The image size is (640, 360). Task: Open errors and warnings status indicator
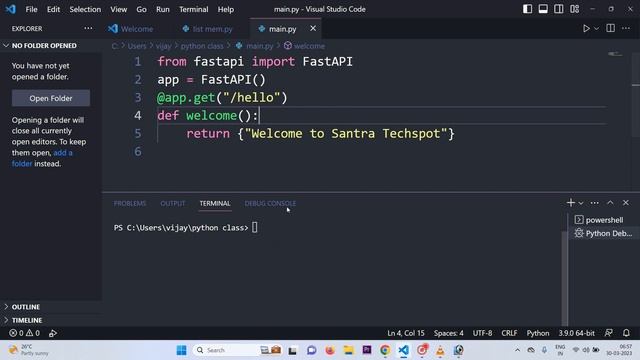pyautogui.click(x=24, y=333)
